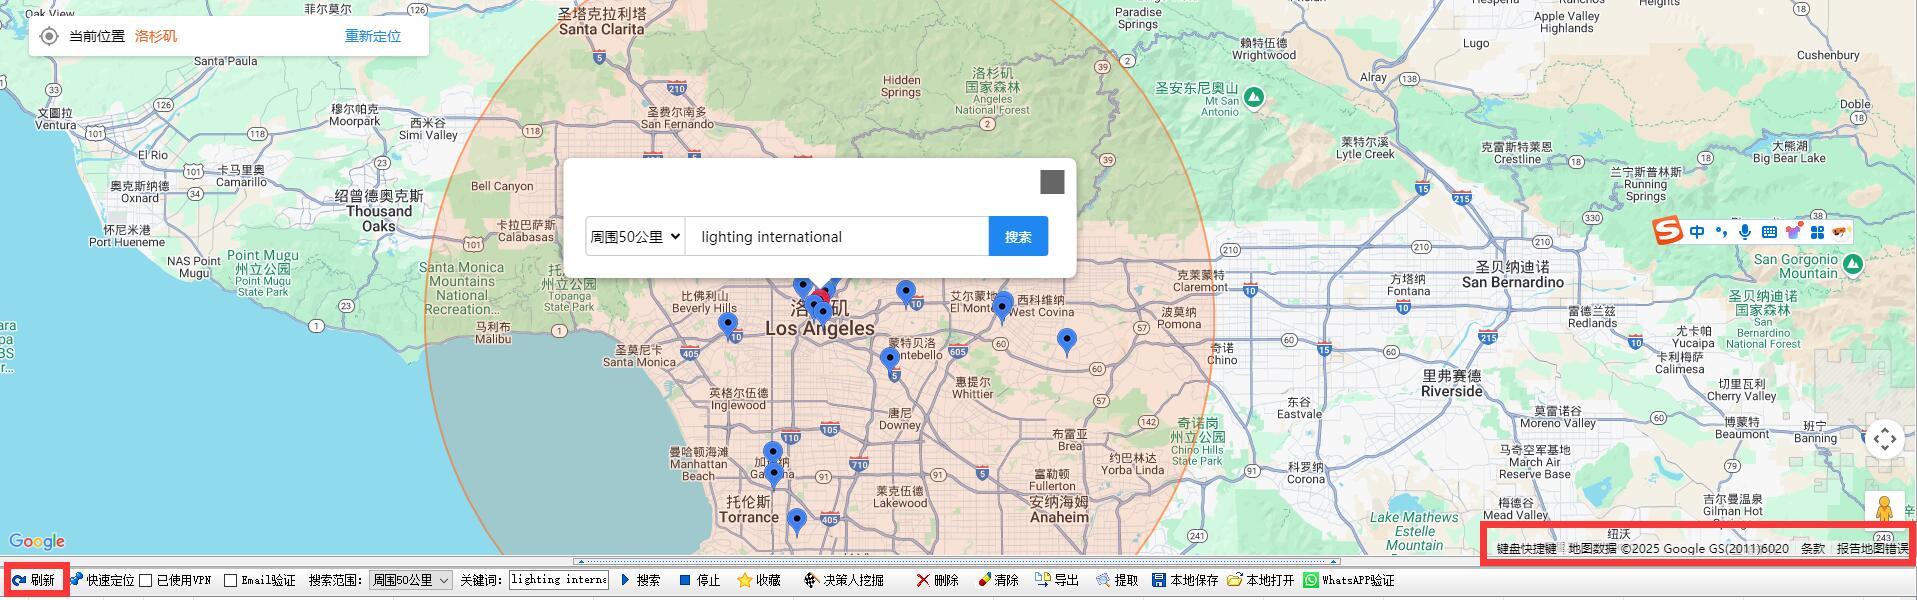Image resolution: width=1917 pixels, height=600 pixels.
Task: Click the 条款 terms link
Action: [1813, 549]
